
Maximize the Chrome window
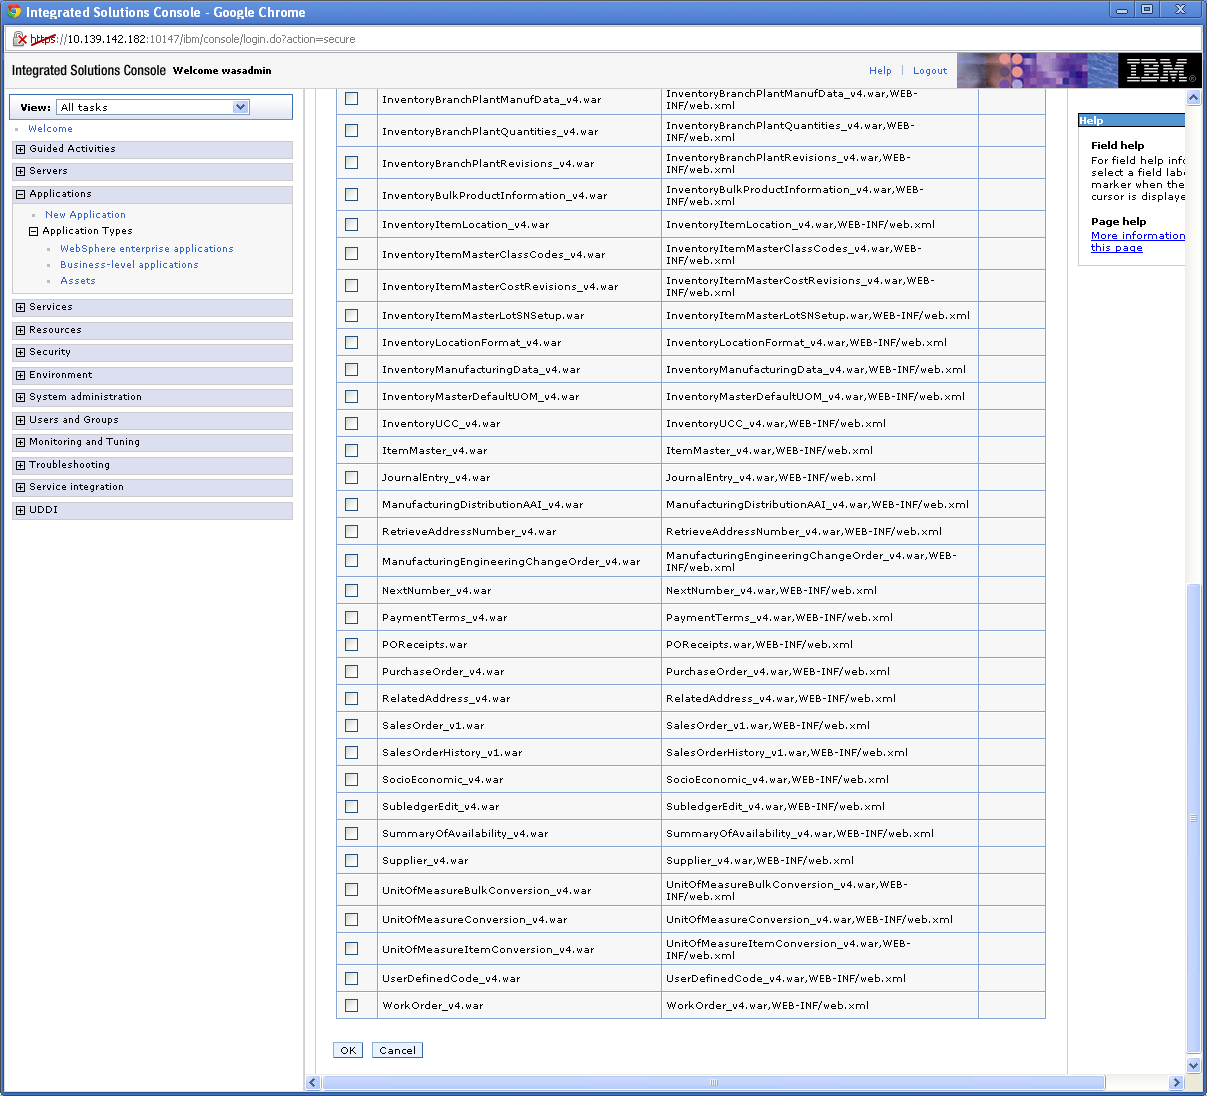pyautogui.click(x=1147, y=10)
